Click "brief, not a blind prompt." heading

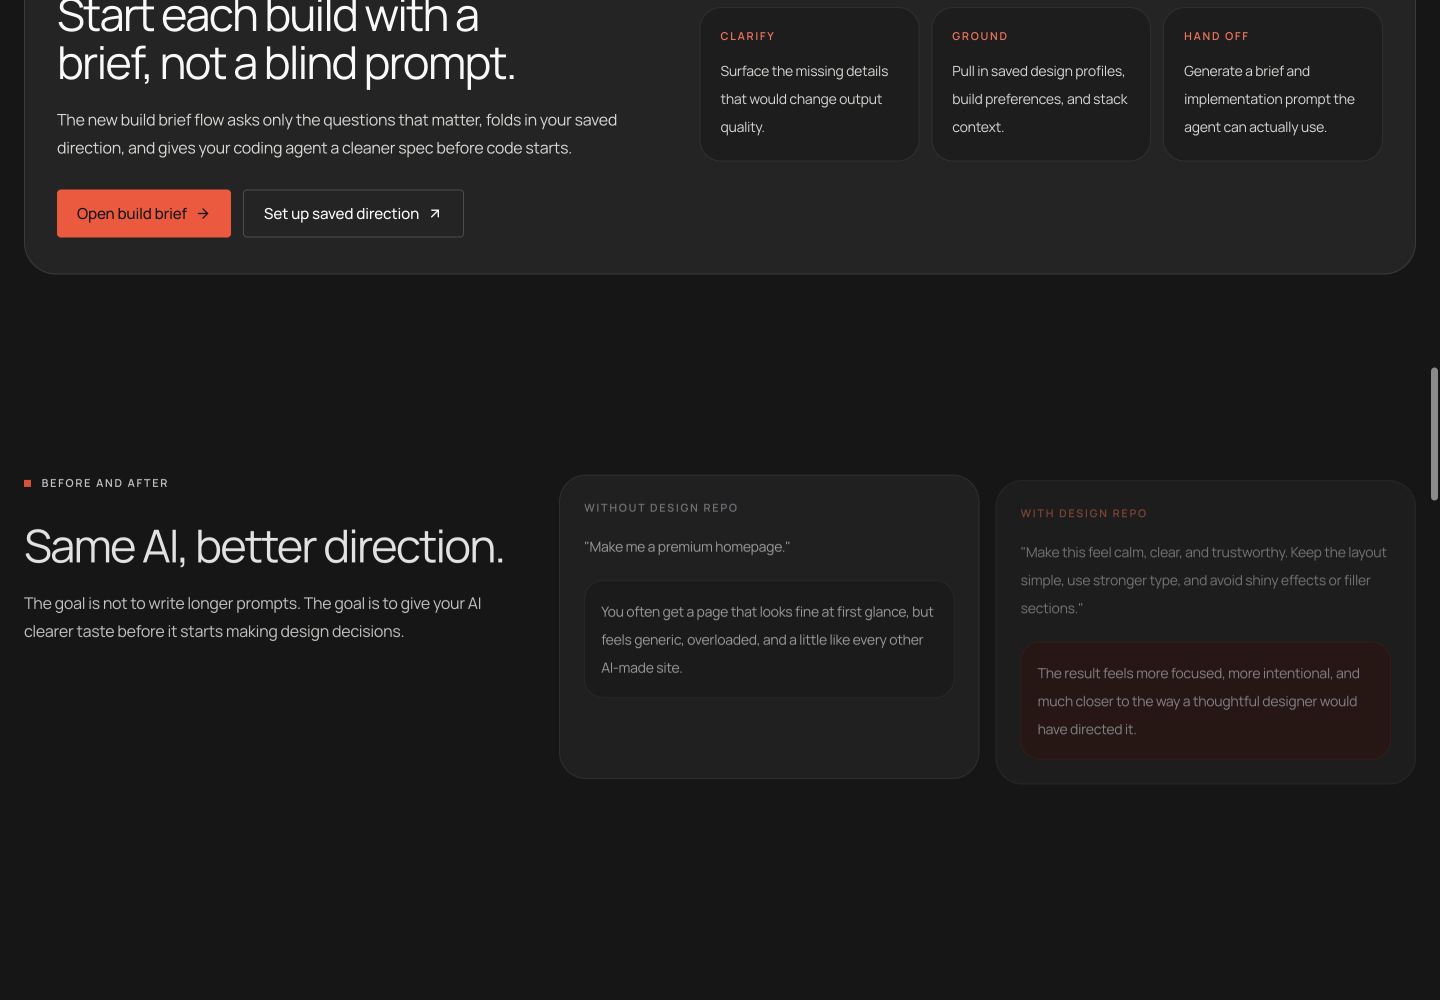[286, 64]
